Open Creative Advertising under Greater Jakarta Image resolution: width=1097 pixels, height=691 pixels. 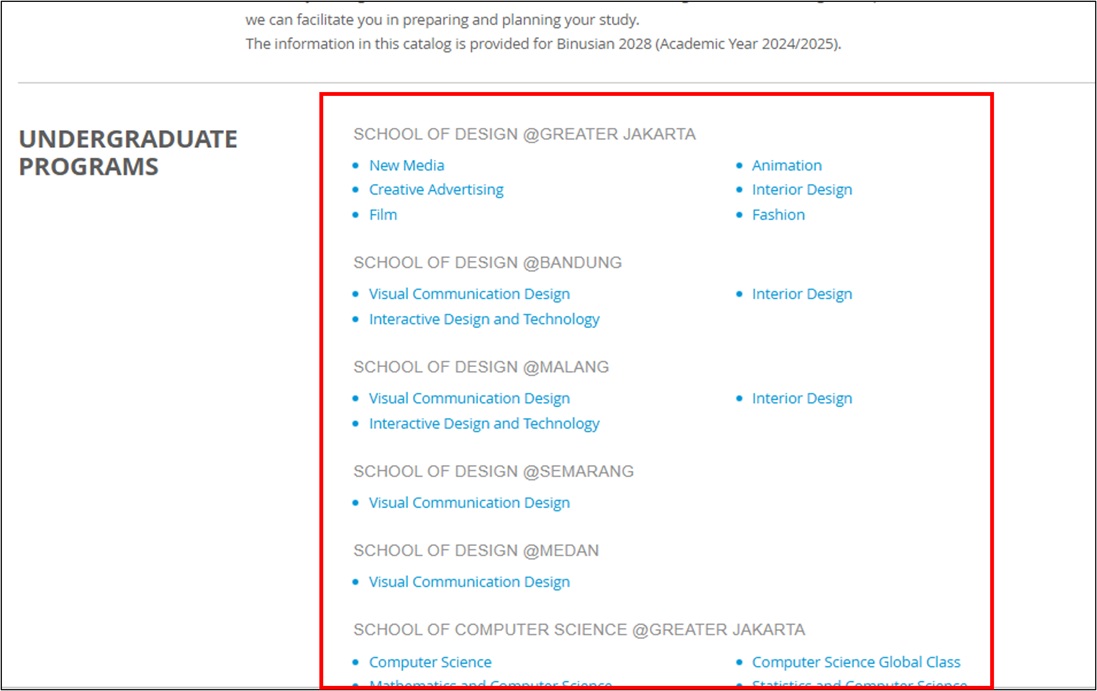436,190
